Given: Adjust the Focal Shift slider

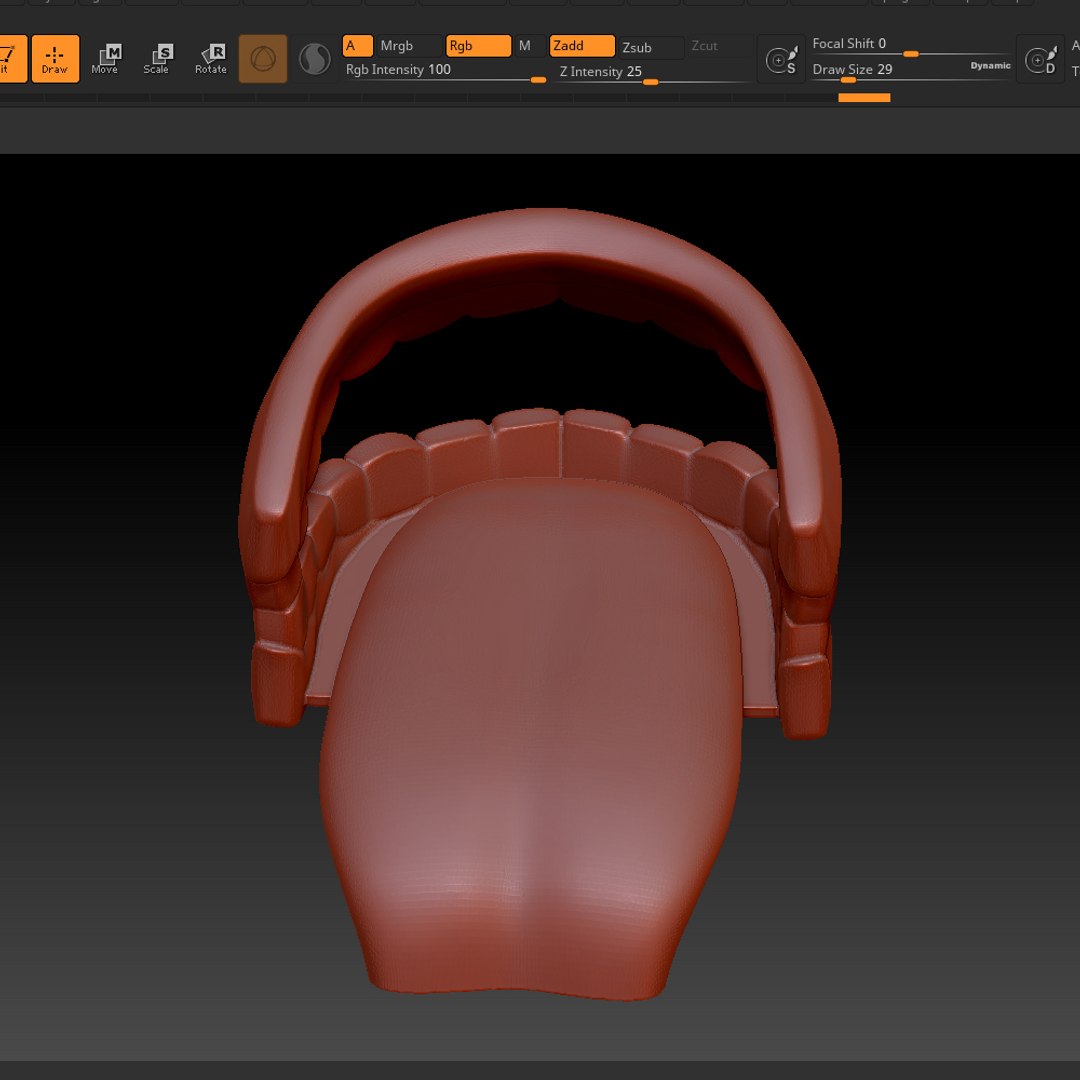Looking at the screenshot, I should 911,45.
